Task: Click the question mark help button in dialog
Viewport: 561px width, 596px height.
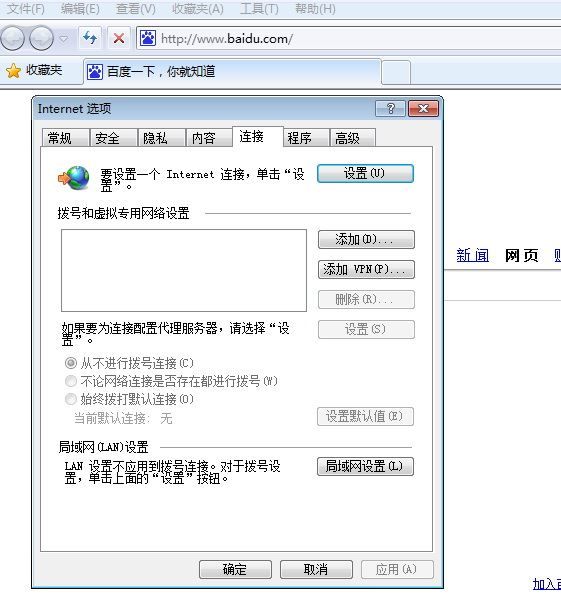Action: coord(390,109)
